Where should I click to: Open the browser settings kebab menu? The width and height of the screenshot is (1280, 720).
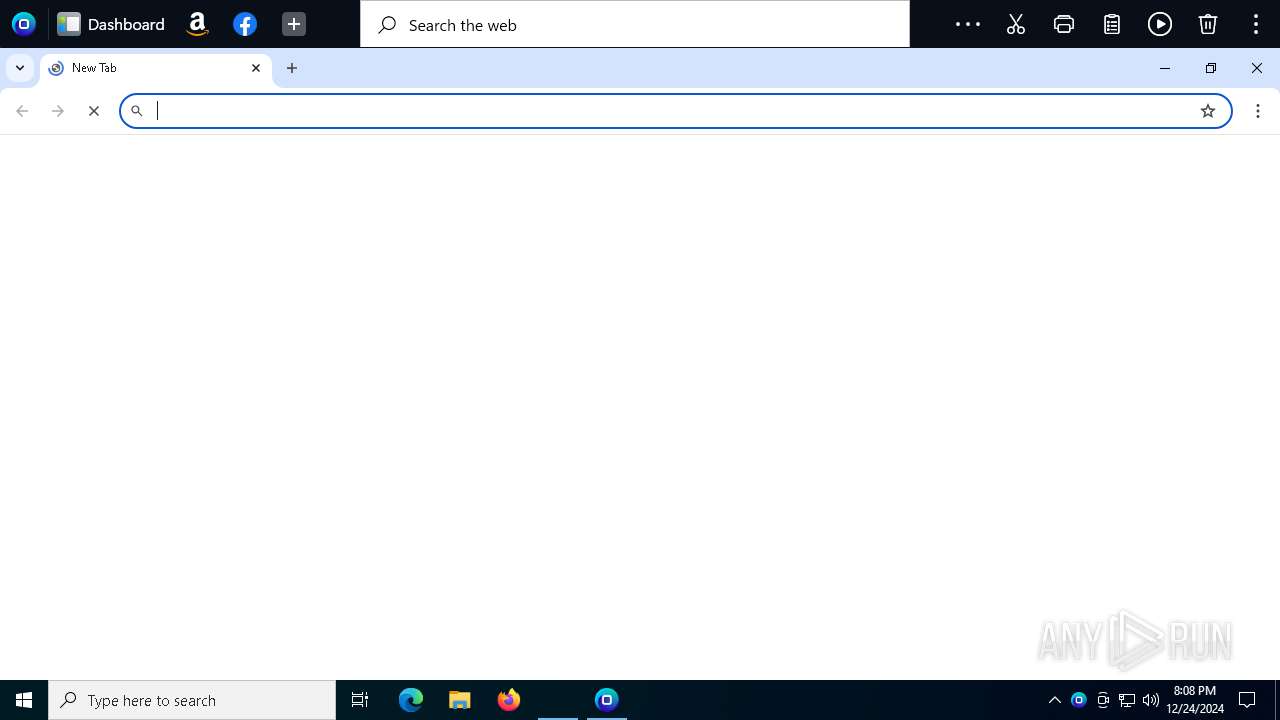[x=1258, y=111]
